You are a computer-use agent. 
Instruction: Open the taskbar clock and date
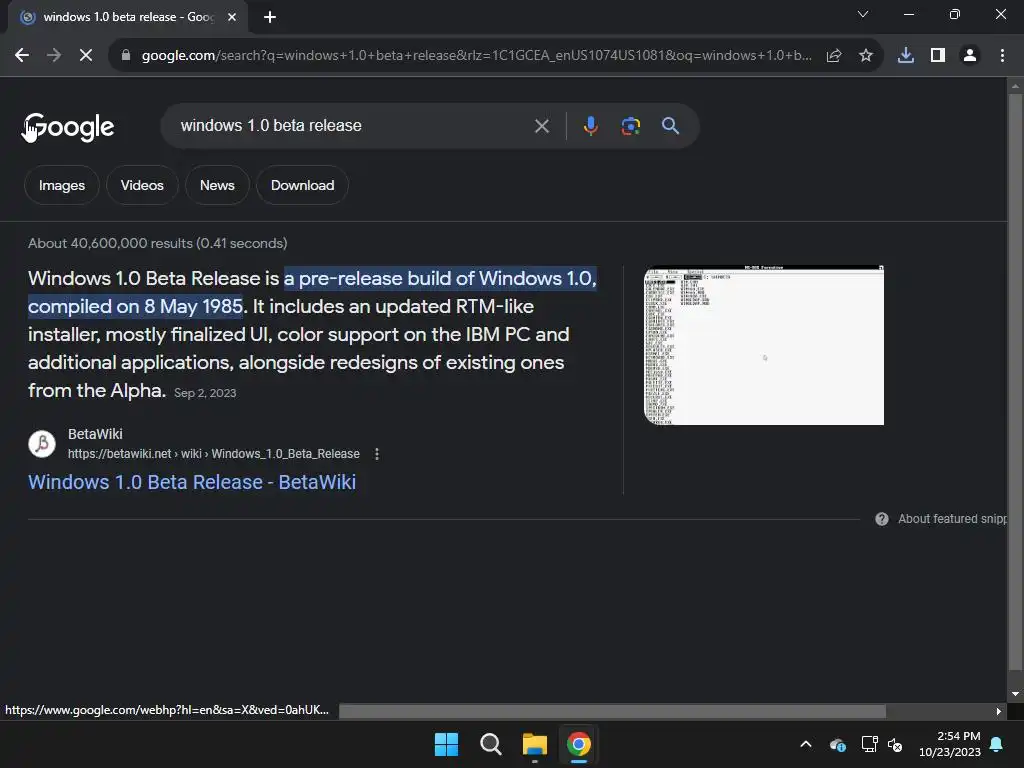950,744
